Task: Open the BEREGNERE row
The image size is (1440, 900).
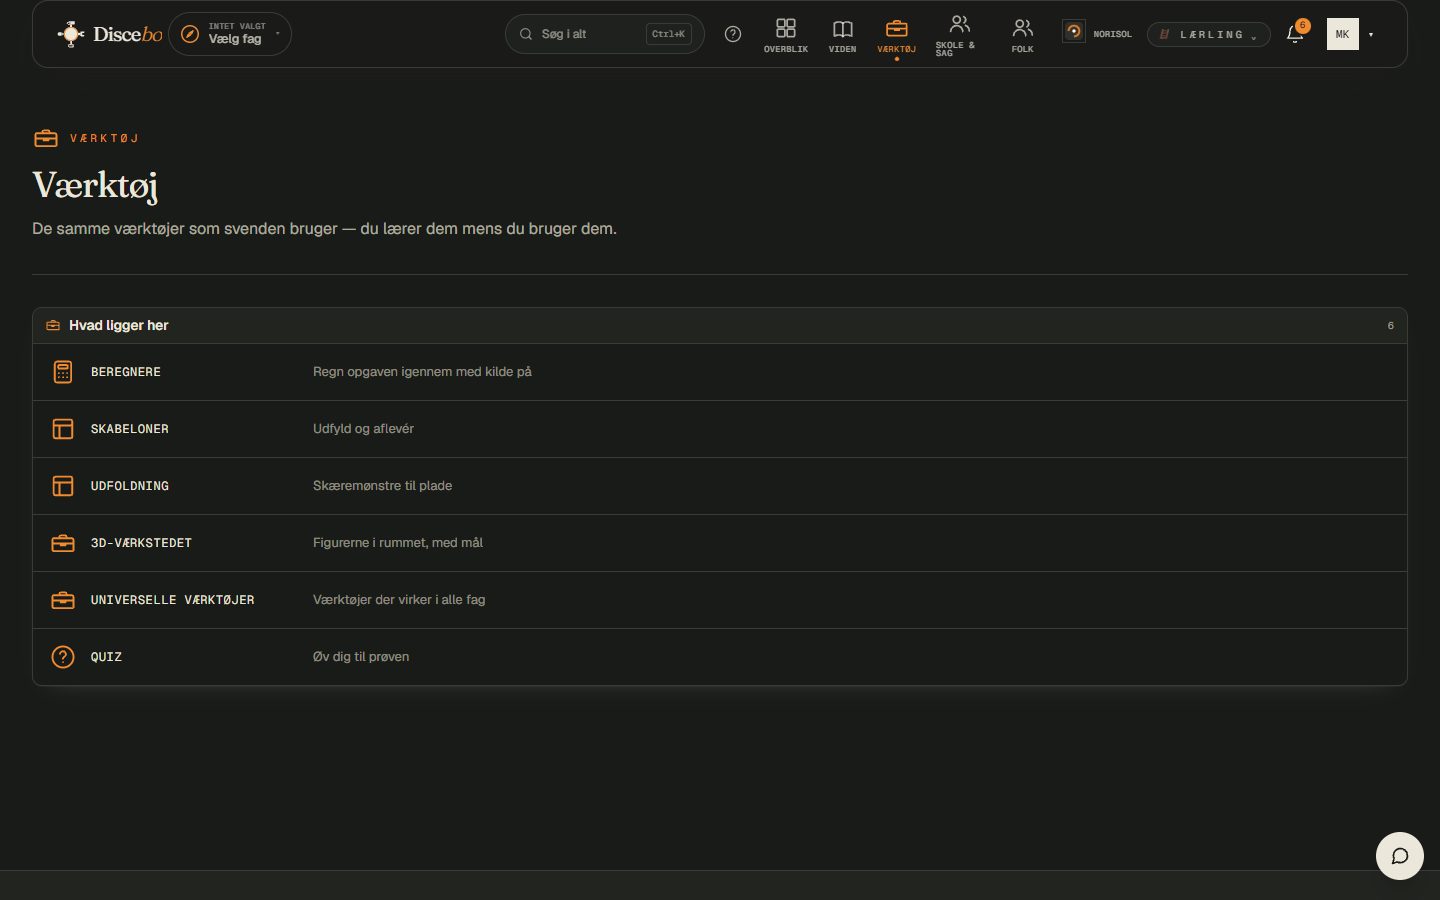Action: click(x=720, y=372)
